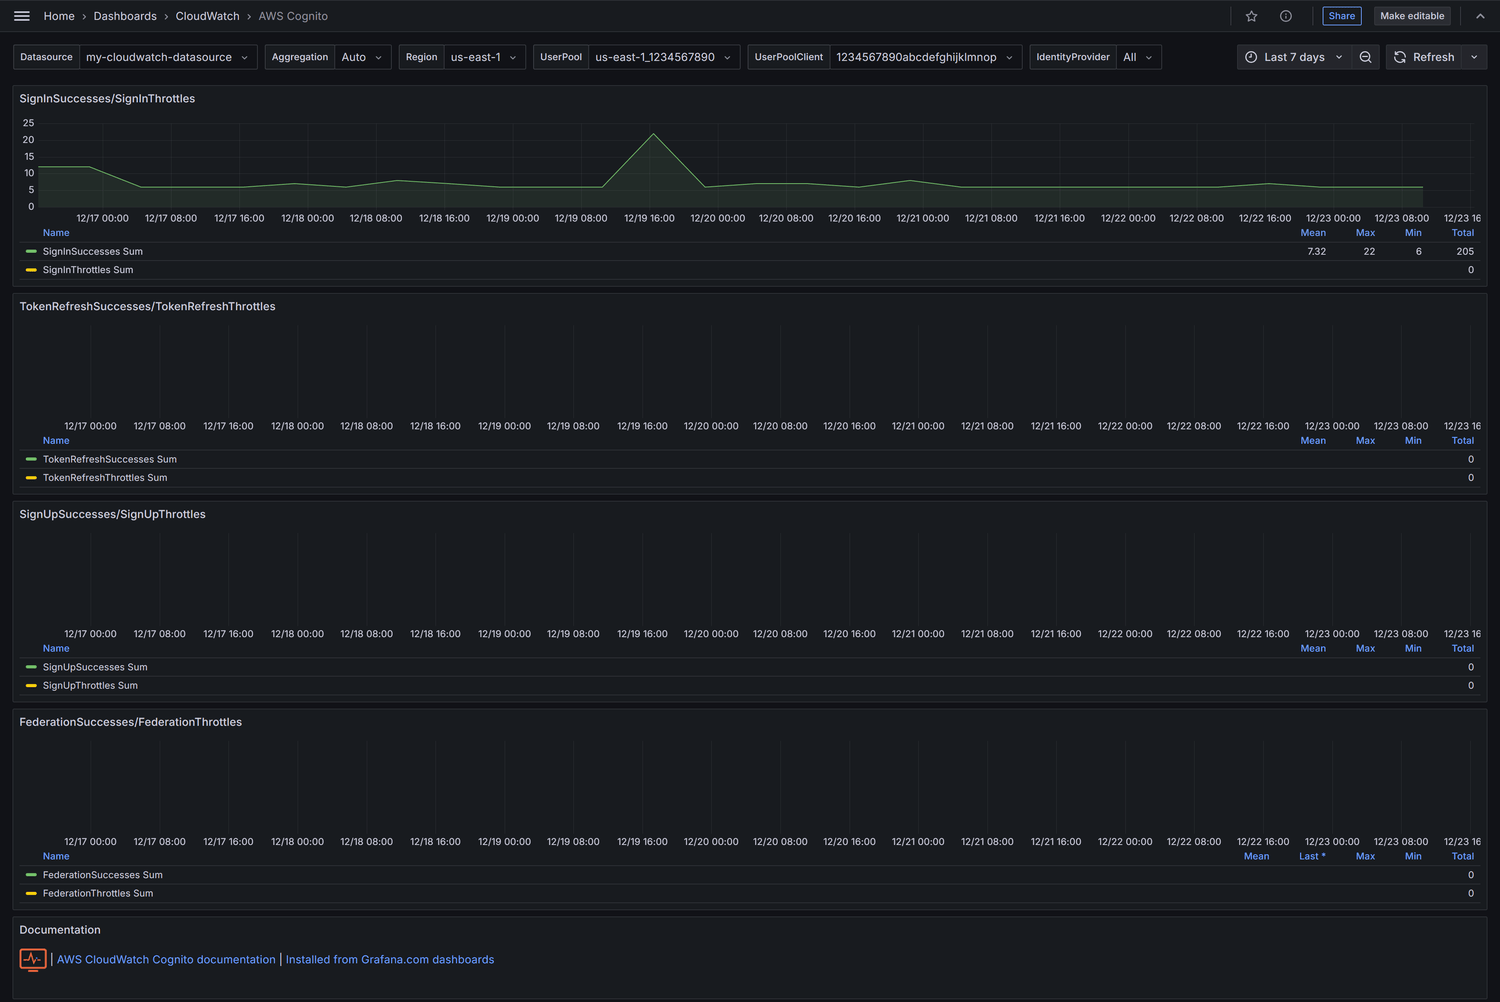
Task: Open UserPoolClient variable dropdown
Action: [x=925, y=57]
